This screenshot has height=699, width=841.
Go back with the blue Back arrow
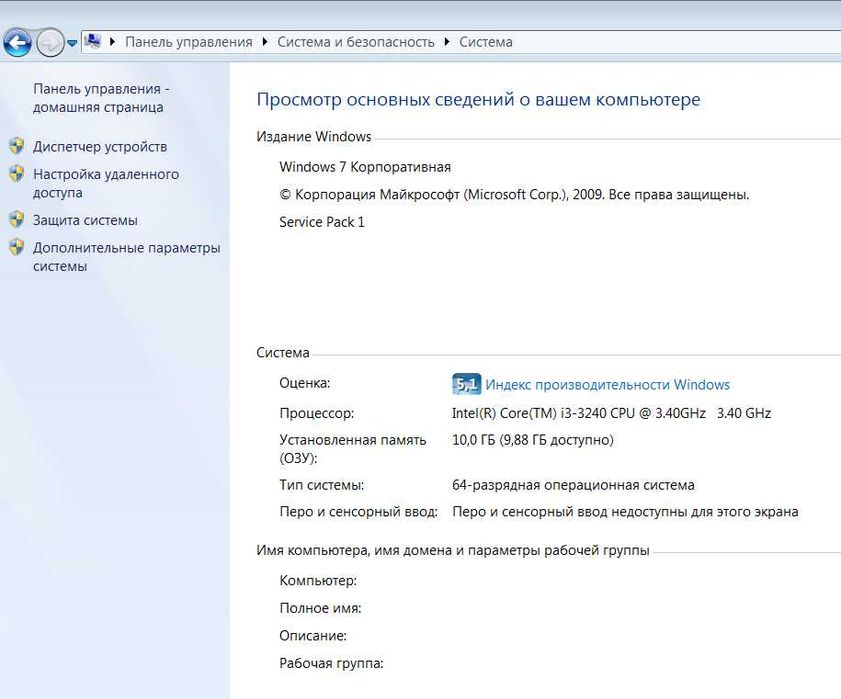click(x=18, y=42)
